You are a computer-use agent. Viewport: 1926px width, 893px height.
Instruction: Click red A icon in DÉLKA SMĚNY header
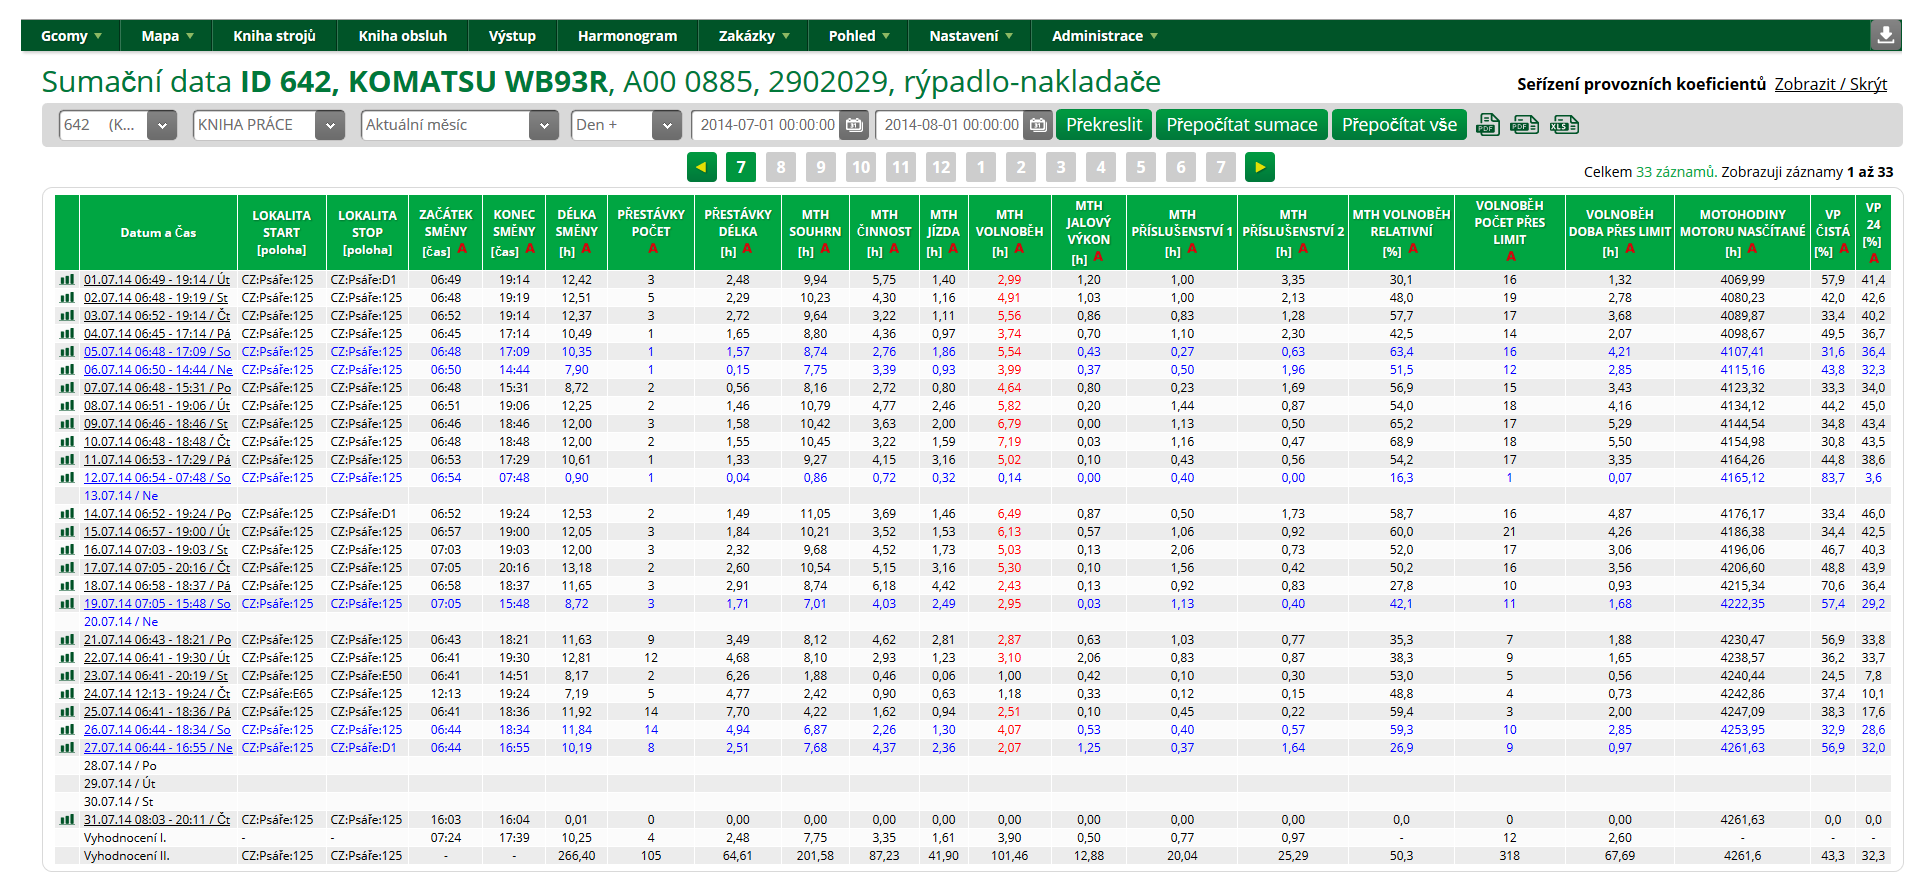(586, 250)
